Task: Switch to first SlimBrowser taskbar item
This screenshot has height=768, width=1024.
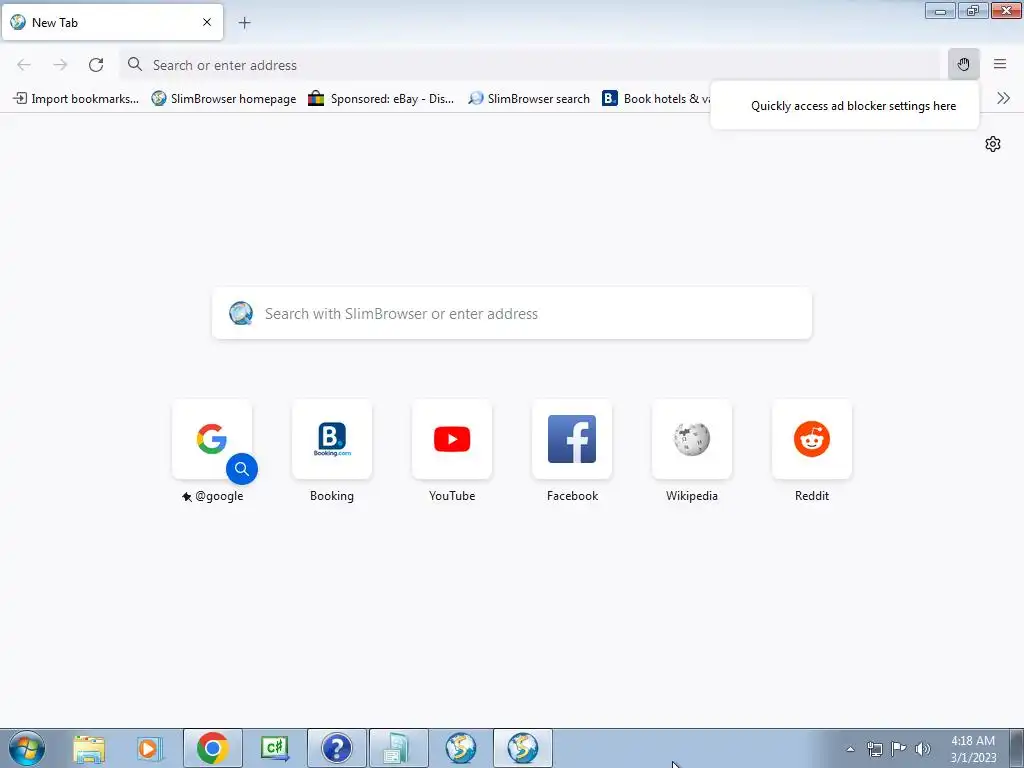Action: [x=461, y=748]
